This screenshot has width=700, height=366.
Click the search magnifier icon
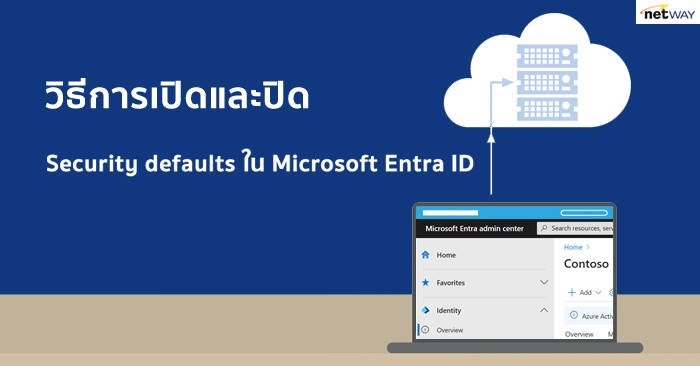pos(544,228)
